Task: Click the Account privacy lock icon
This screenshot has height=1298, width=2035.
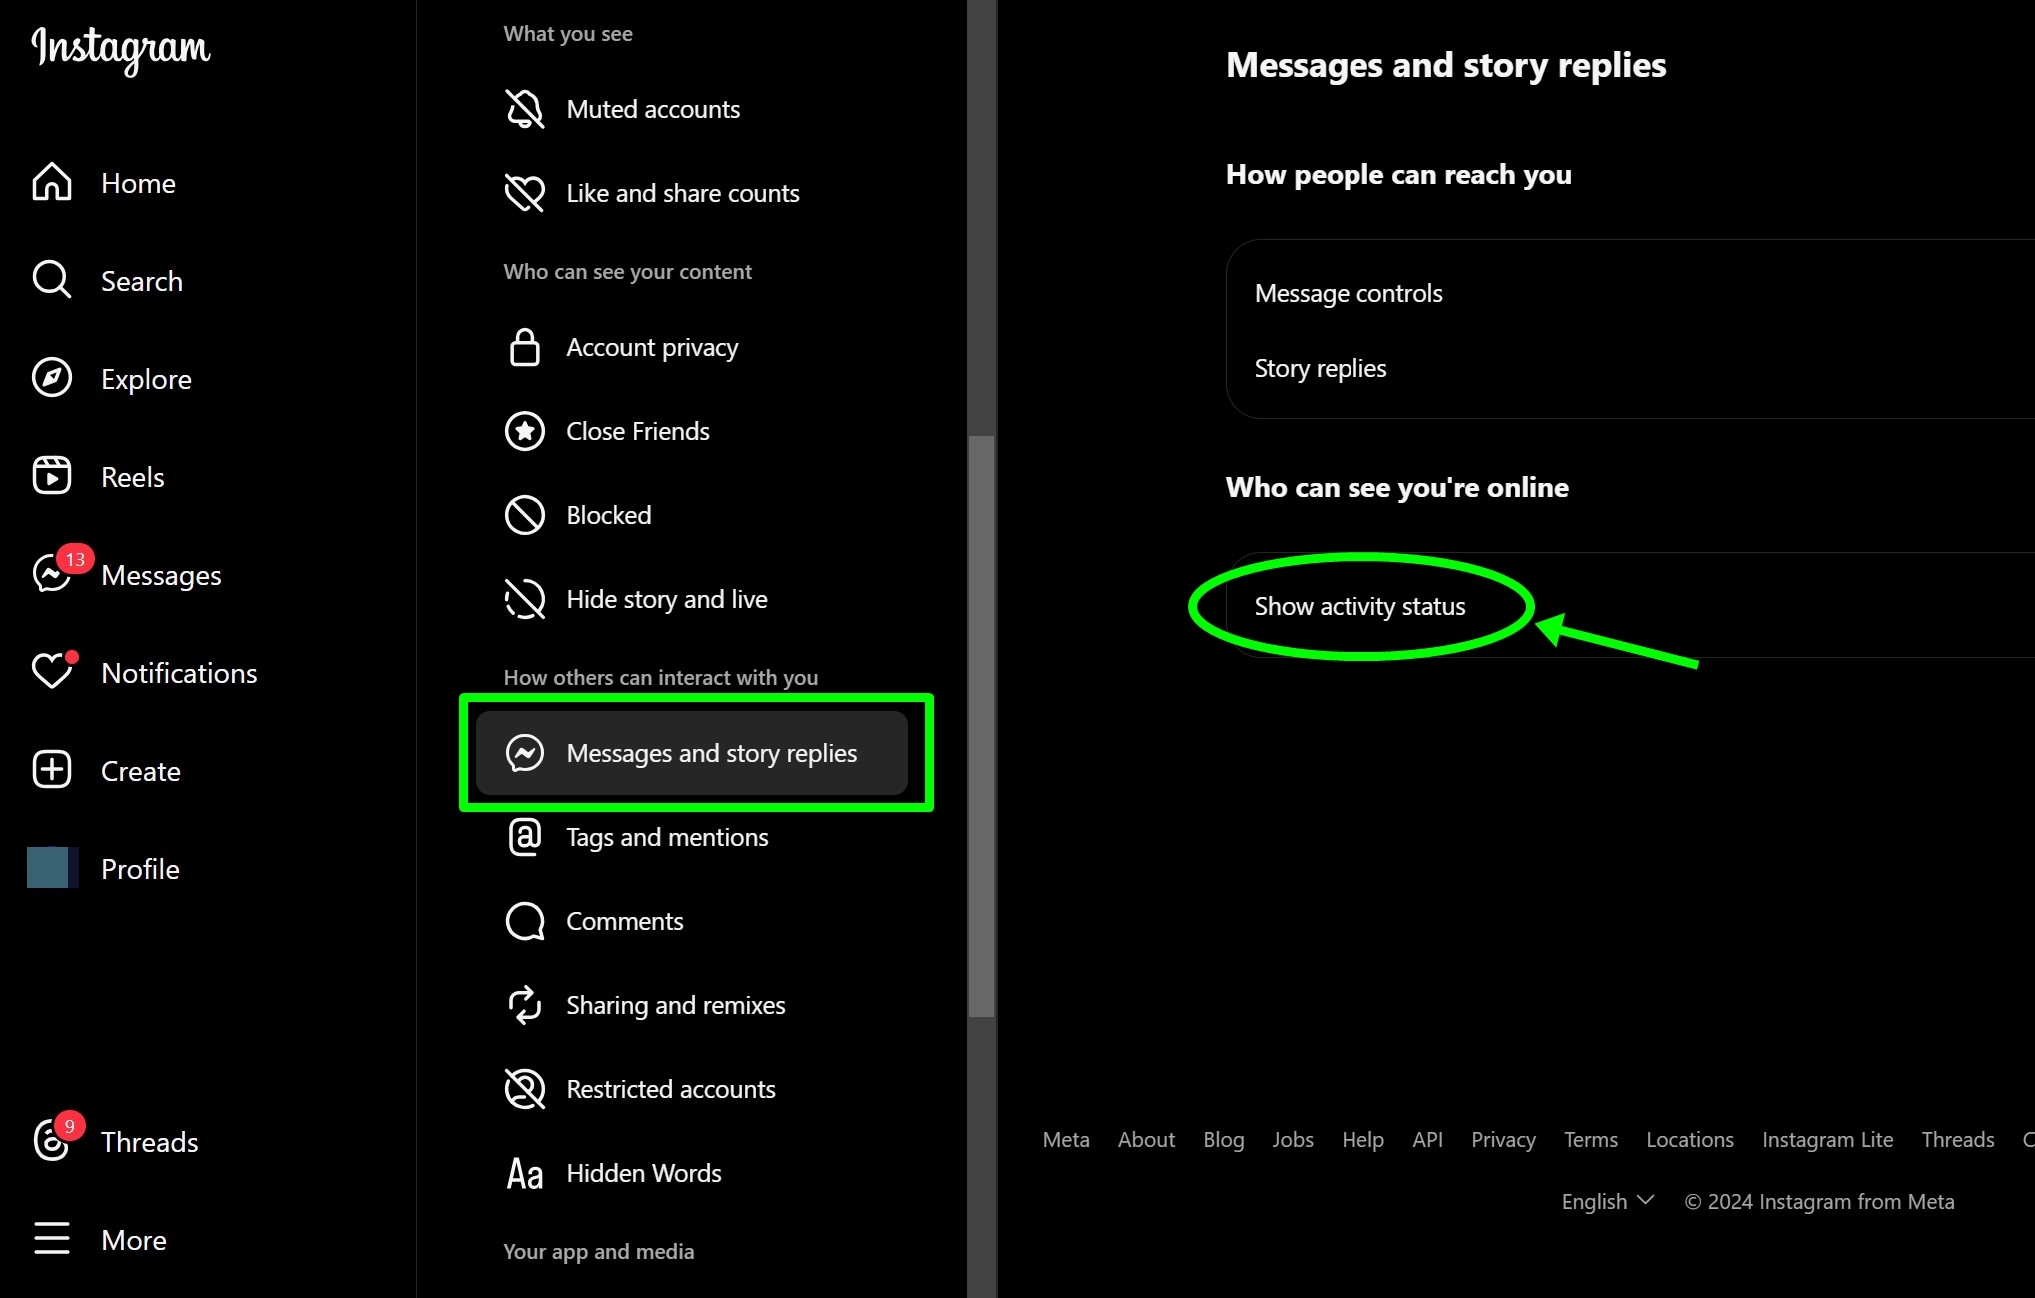Action: (x=525, y=347)
